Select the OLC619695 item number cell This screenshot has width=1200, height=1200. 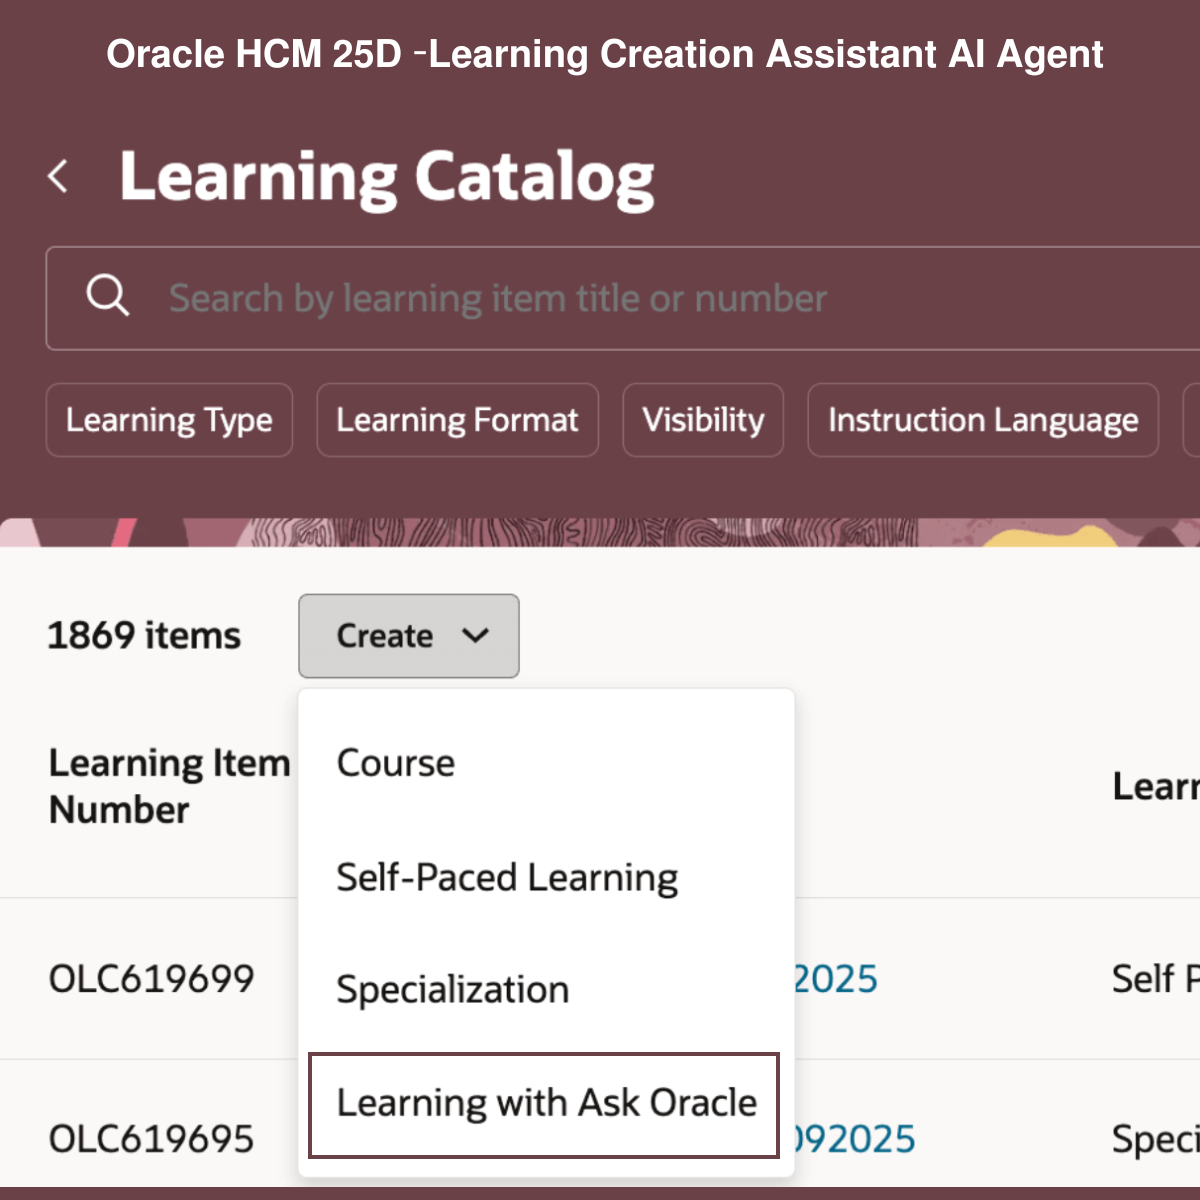coord(151,1139)
